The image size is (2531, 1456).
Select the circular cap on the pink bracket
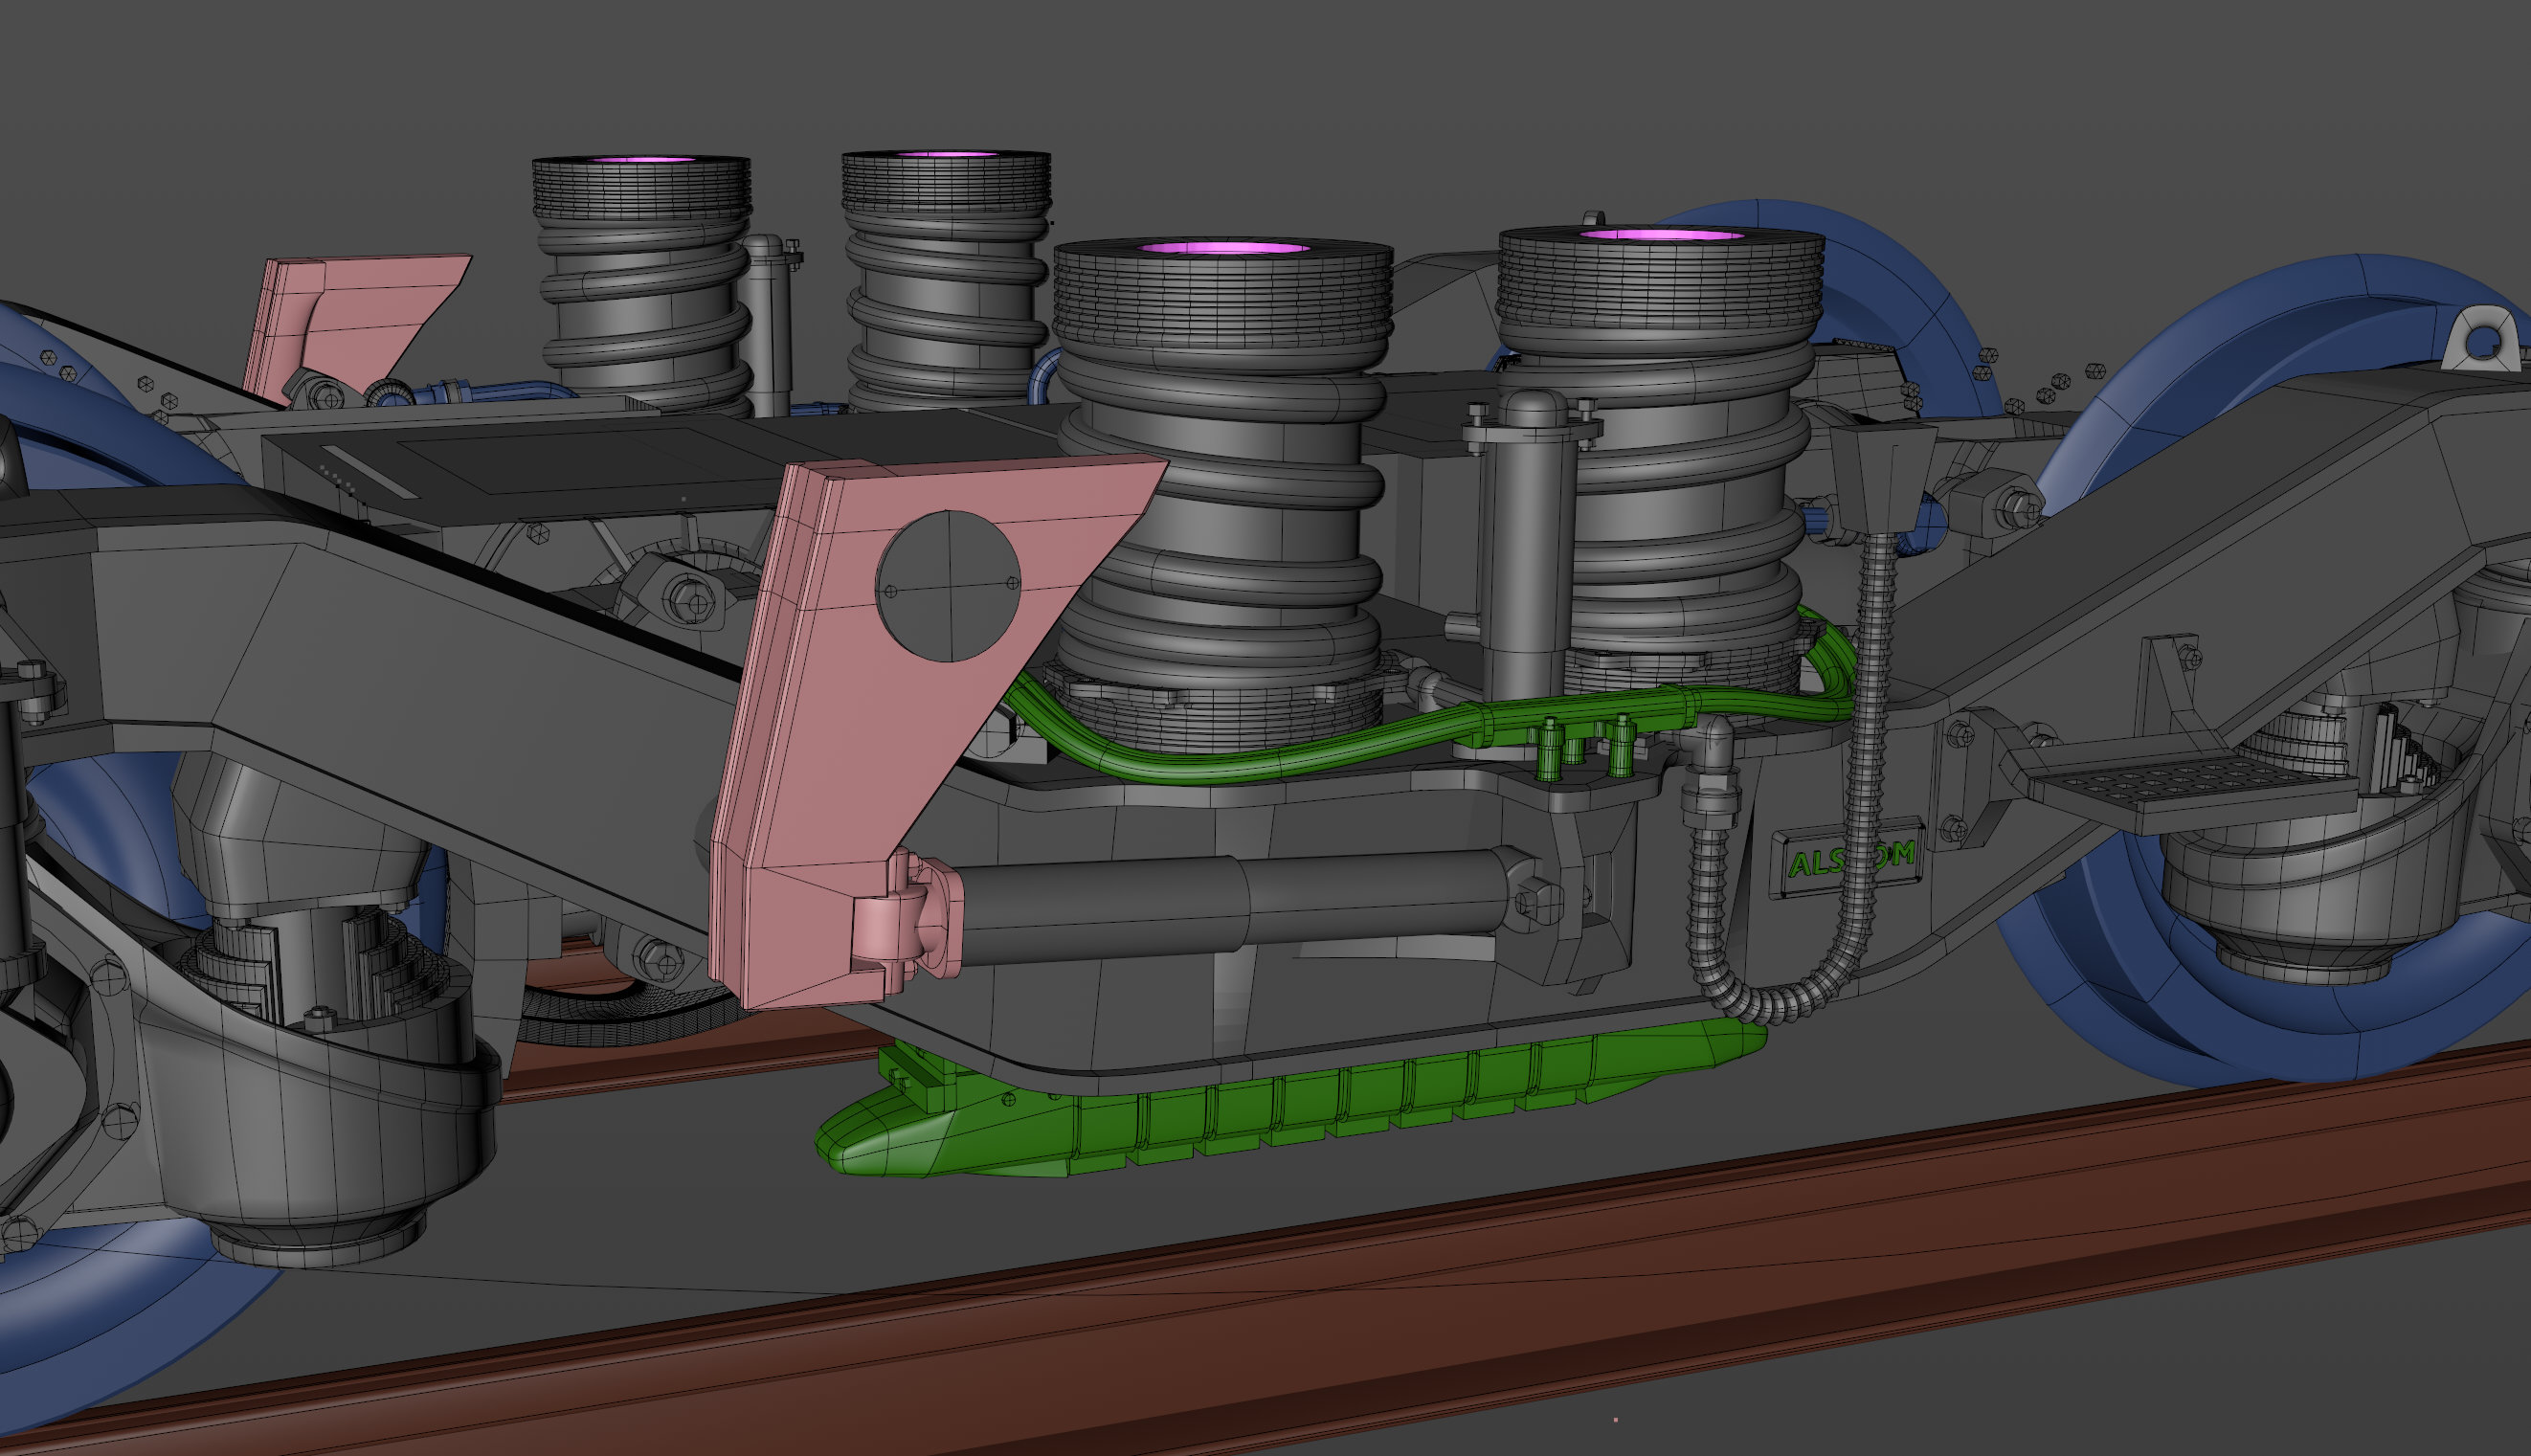click(948, 586)
